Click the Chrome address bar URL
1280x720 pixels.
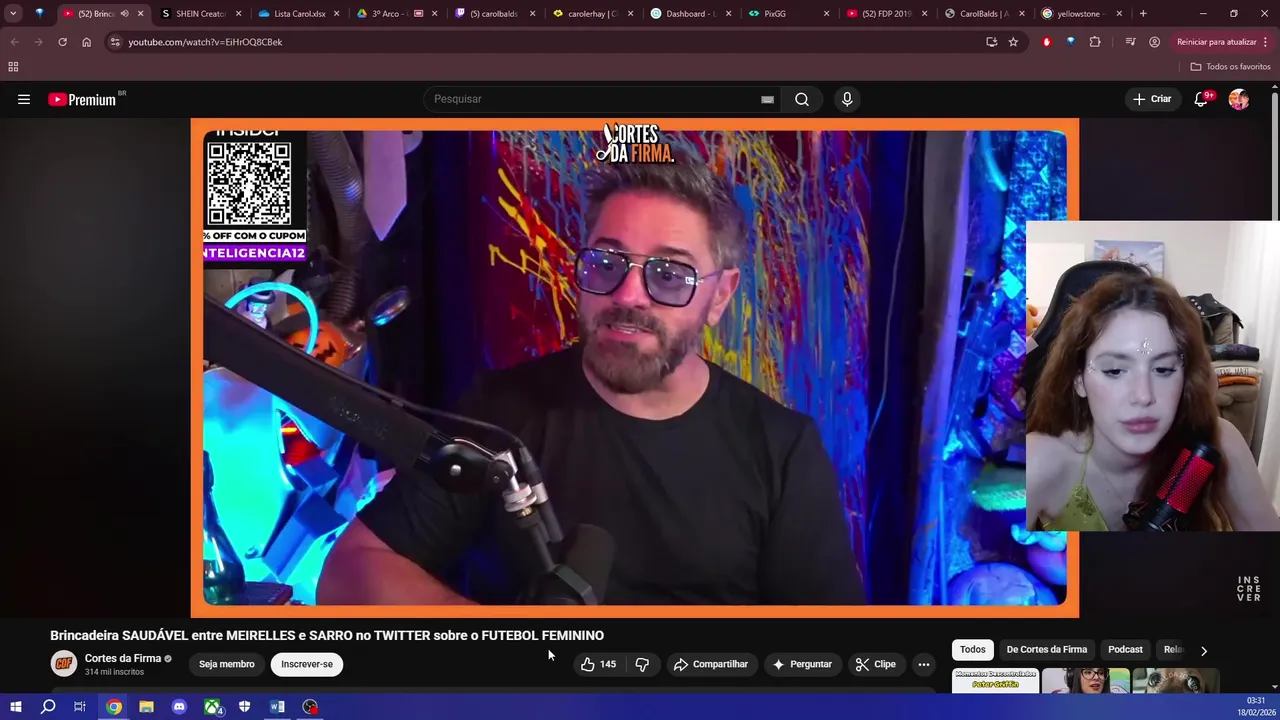205,42
